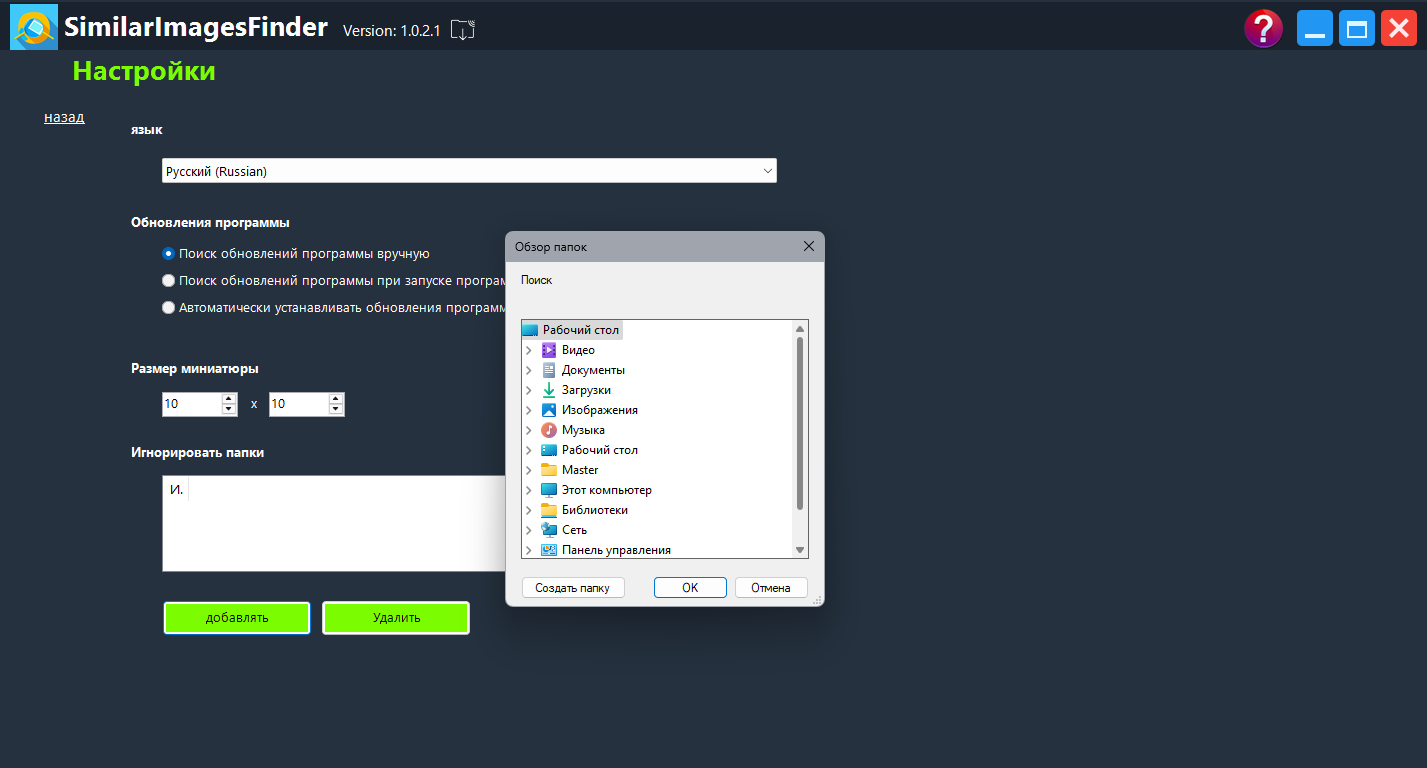Click the thumbnail width input field
This screenshot has height=768, width=1427.
191,404
